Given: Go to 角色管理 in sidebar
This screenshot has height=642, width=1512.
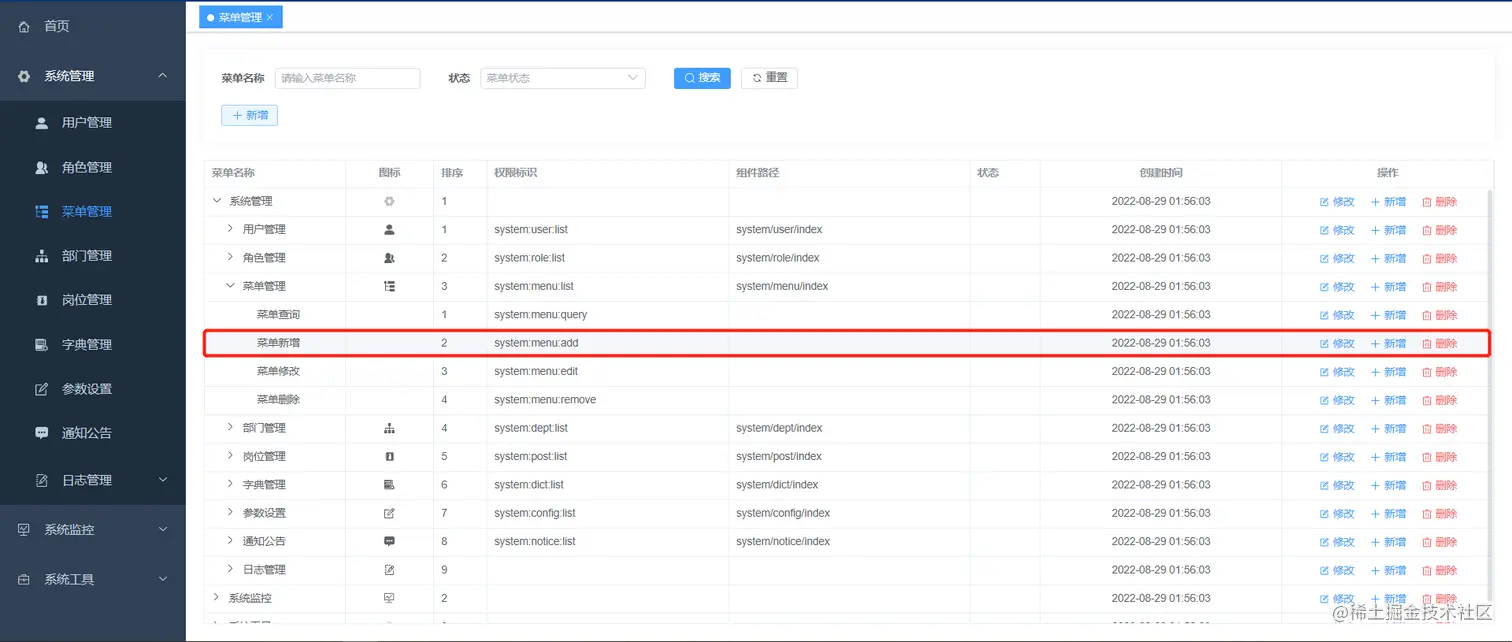Looking at the screenshot, I should tap(92, 167).
